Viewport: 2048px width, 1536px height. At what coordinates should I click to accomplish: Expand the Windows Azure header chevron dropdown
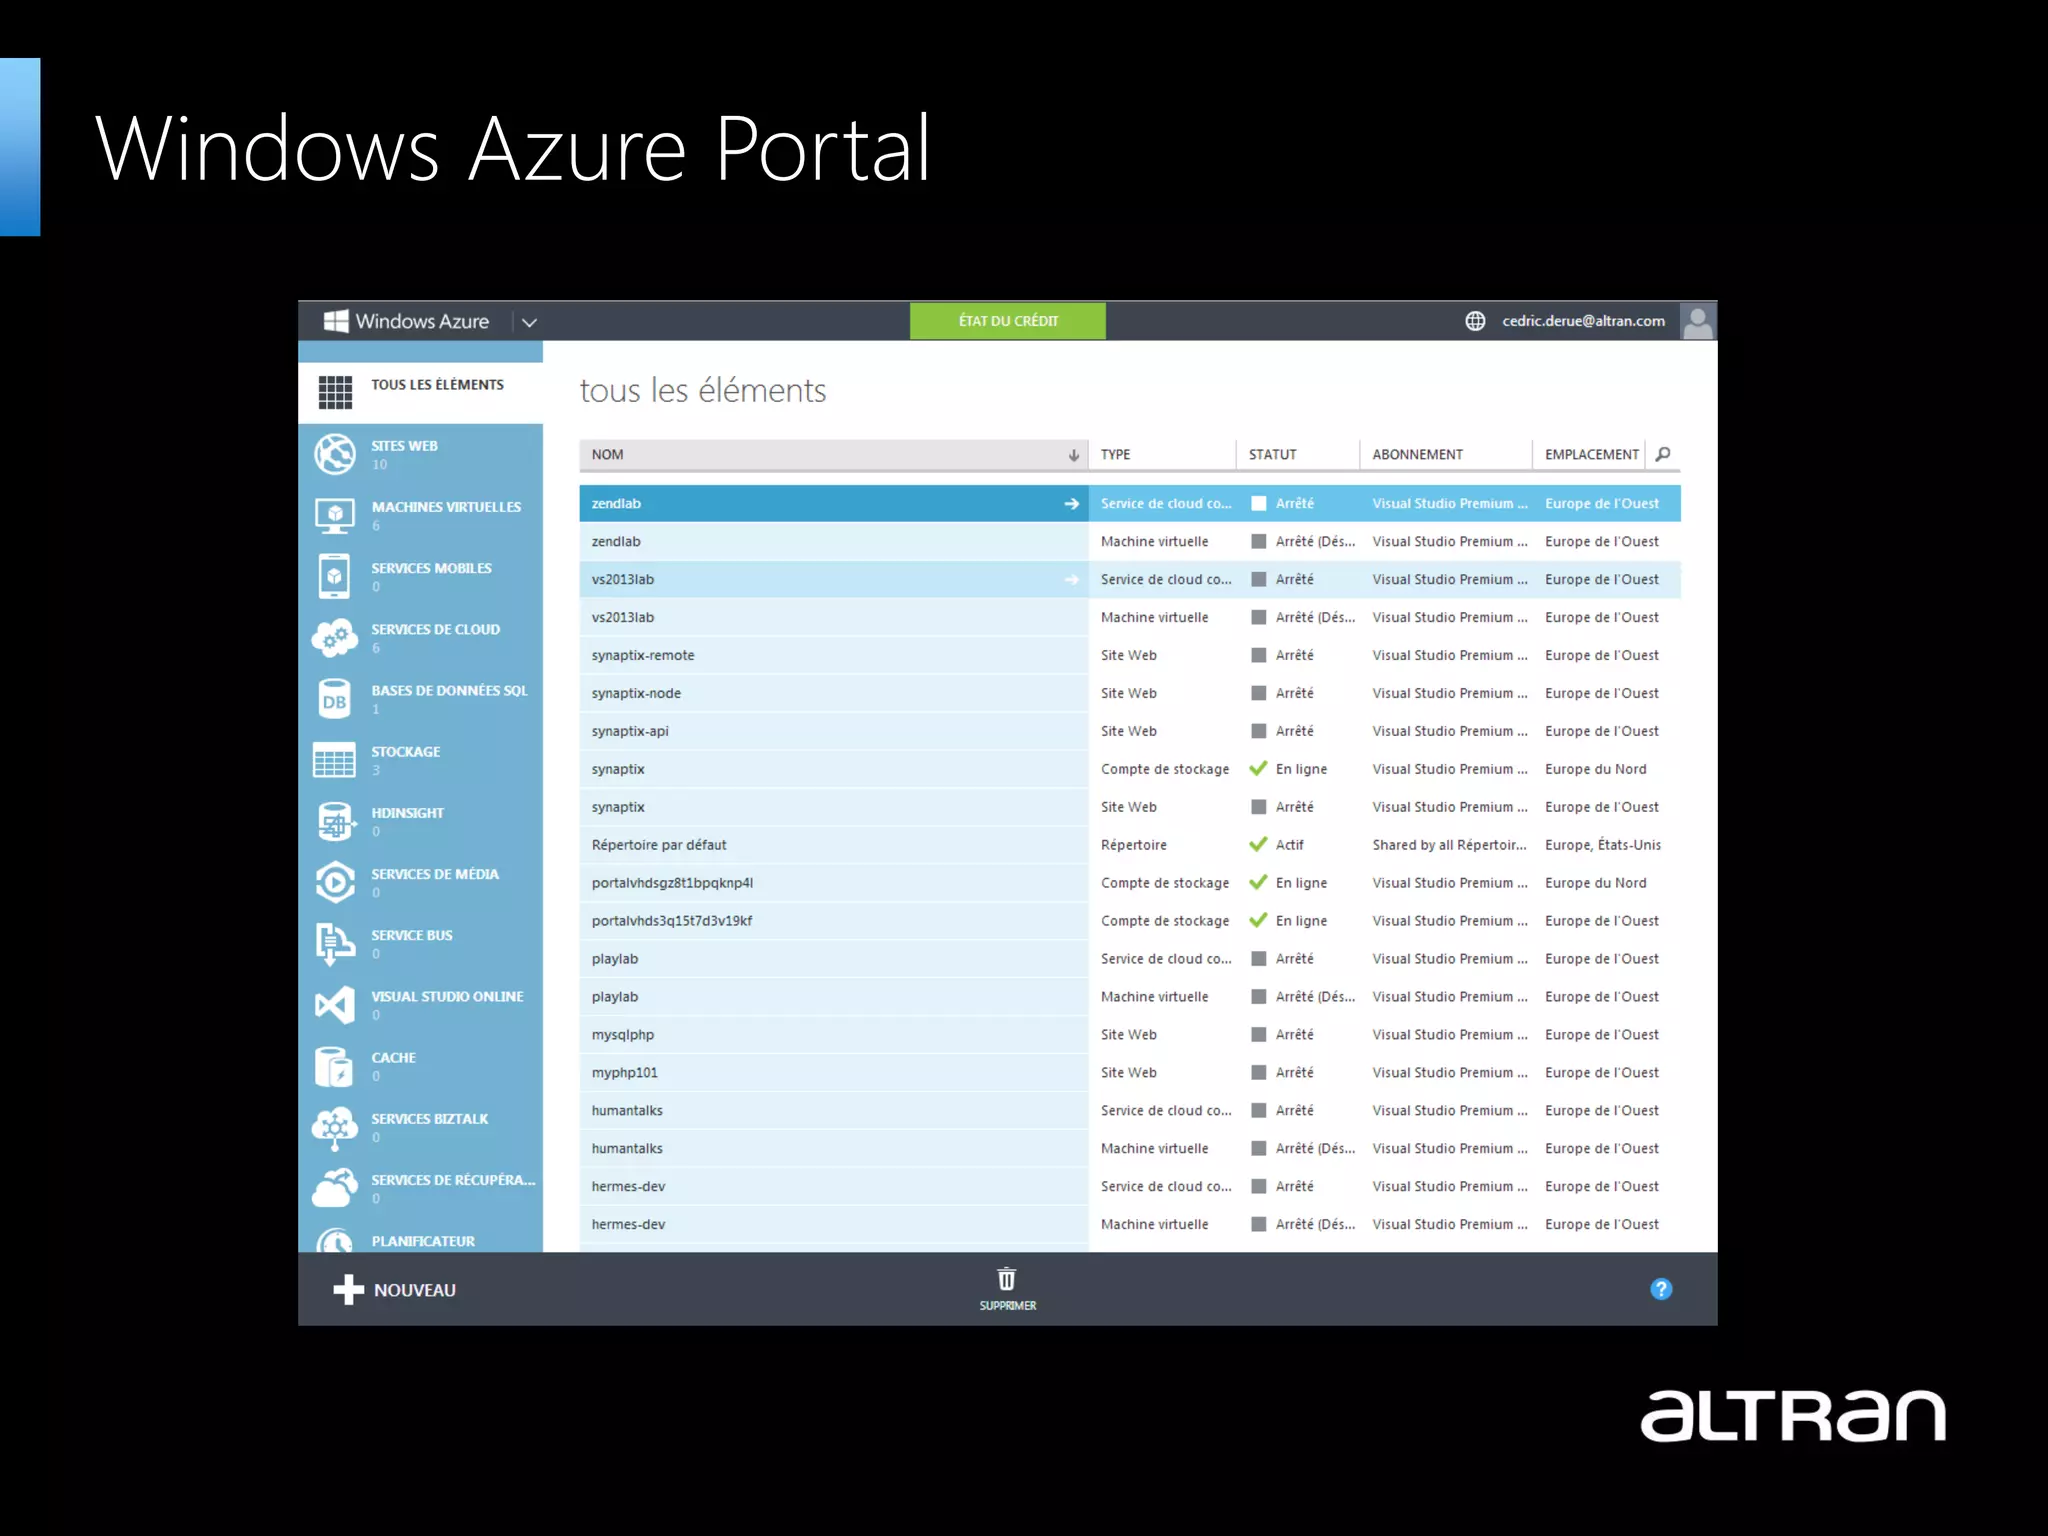(x=530, y=322)
